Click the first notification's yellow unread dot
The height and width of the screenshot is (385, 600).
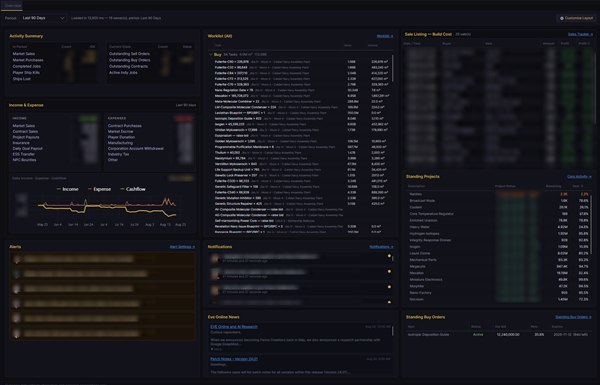pos(389,256)
